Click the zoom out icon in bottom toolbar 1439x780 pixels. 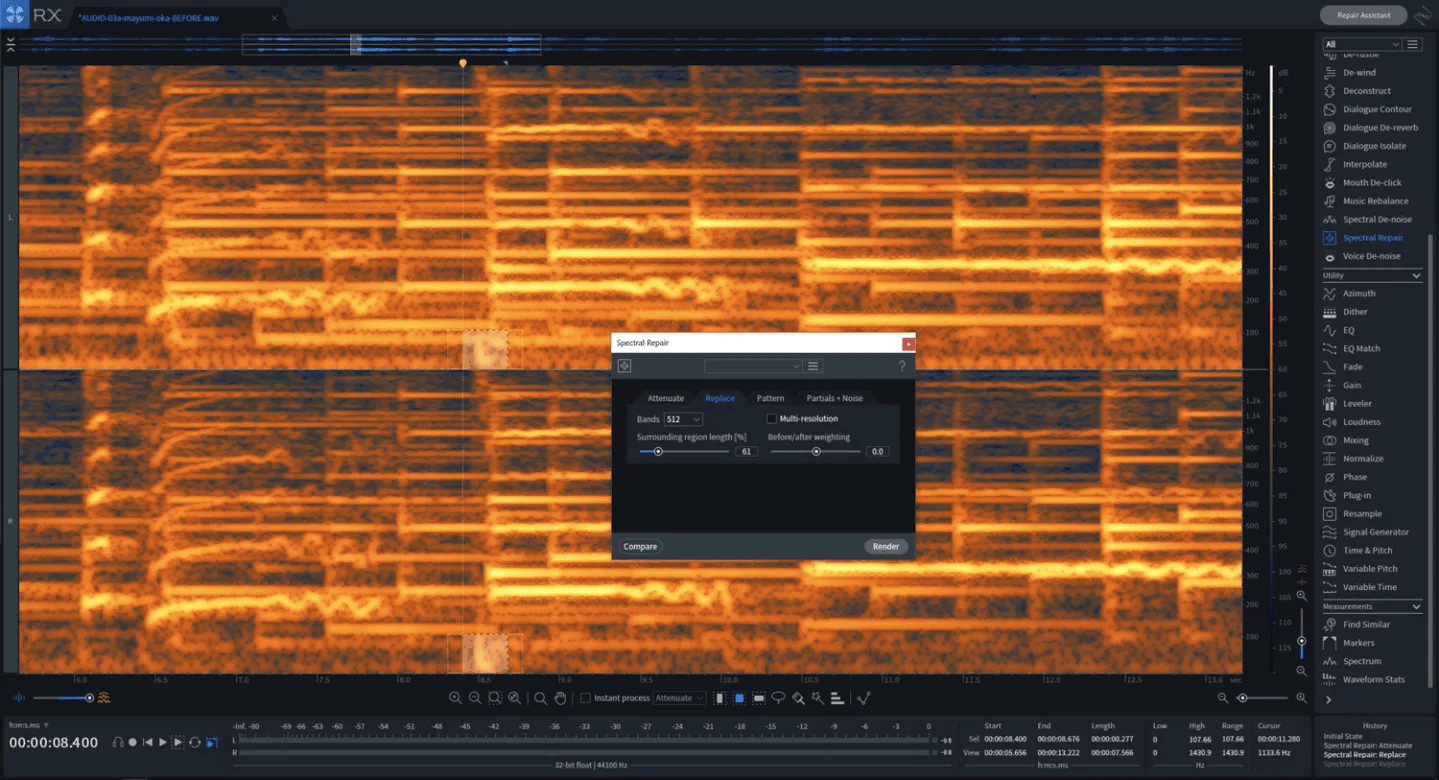[475, 698]
